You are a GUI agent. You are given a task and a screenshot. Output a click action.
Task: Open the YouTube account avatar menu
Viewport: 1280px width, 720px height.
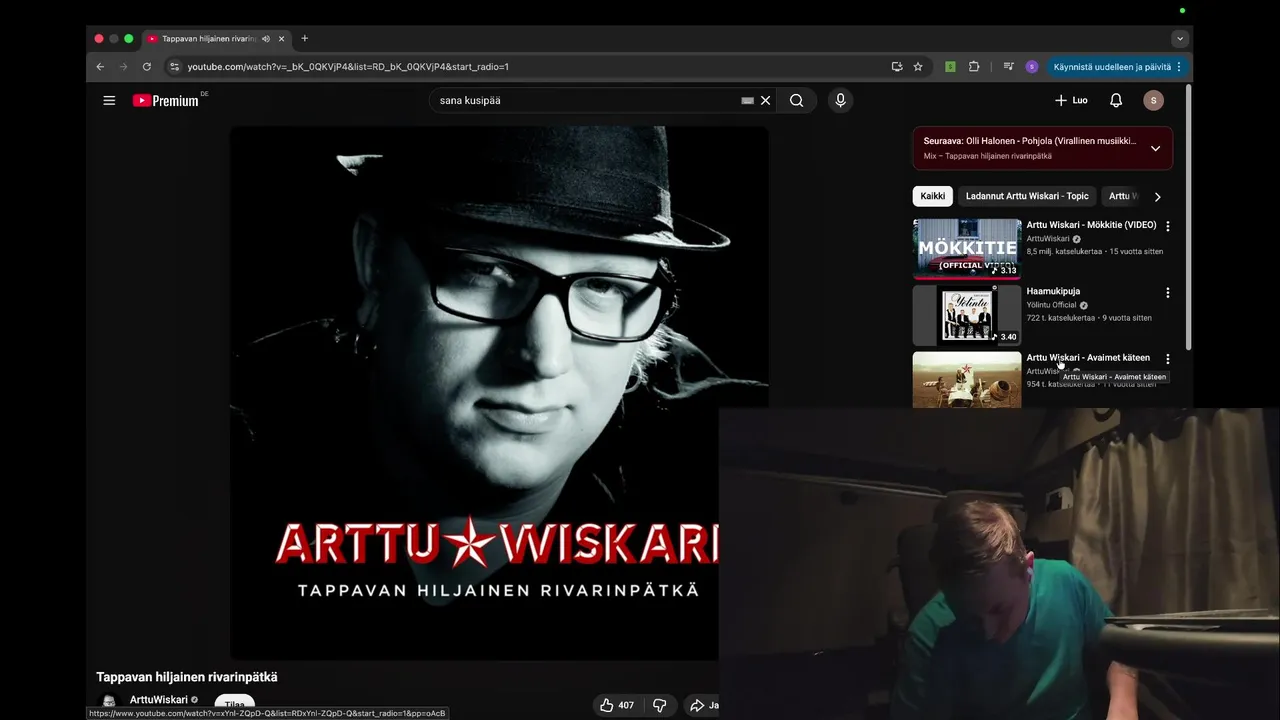click(1153, 100)
